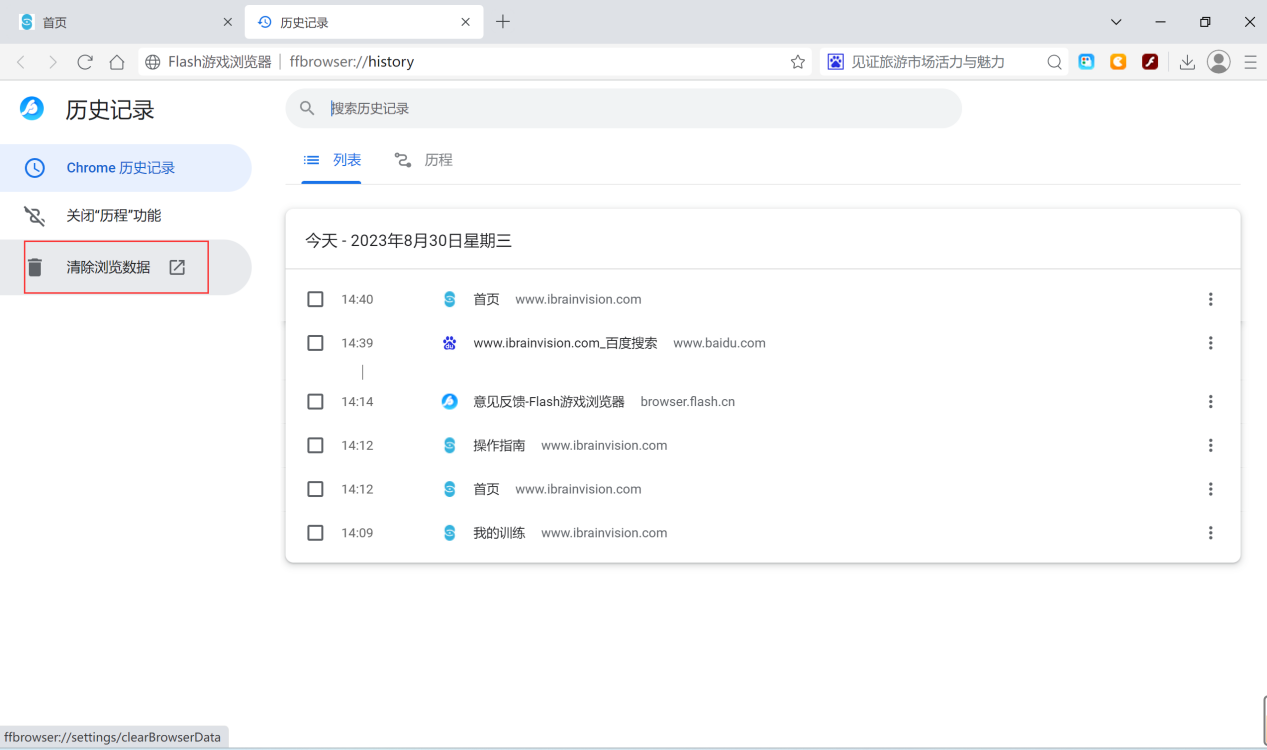
Task: Click the favicon of the 我的训练 entry
Action: (450, 533)
